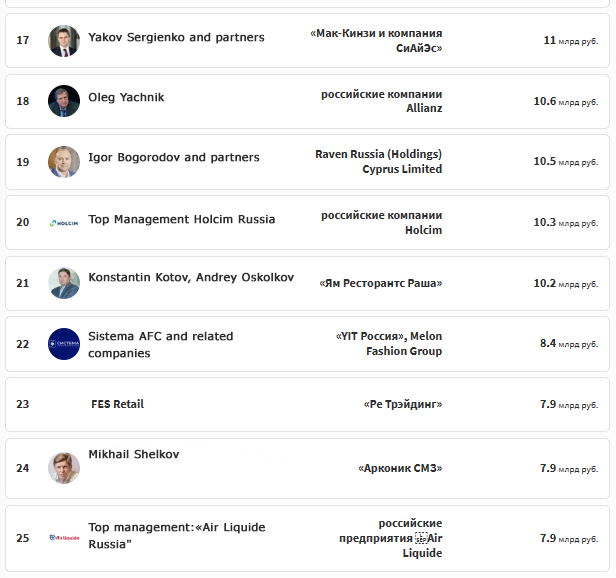The image size is (616, 578).
Task: Click the Sistema blue round logo
Action: tap(64, 344)
